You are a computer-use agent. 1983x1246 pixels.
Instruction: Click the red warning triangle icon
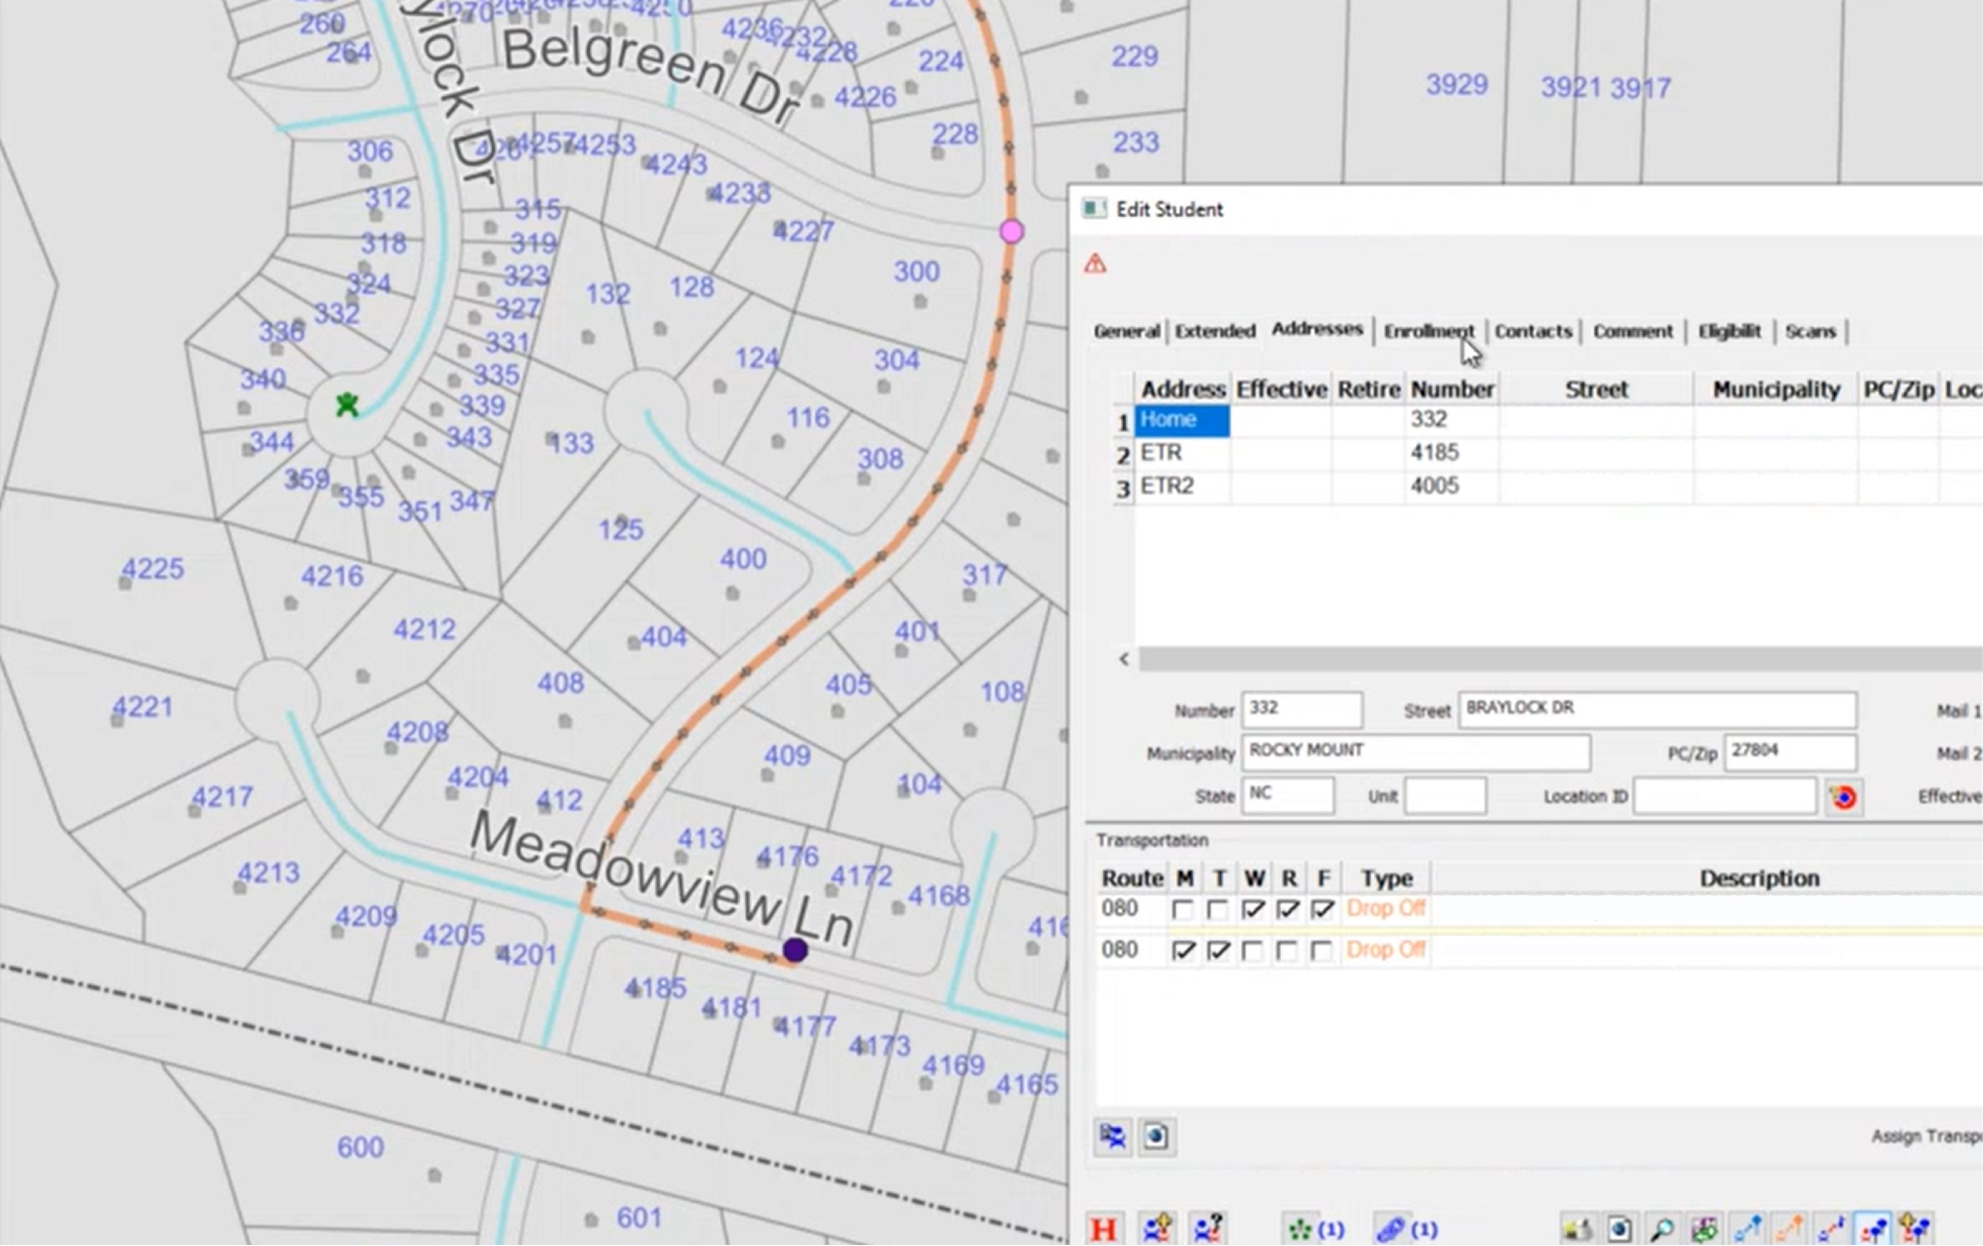1096,264
